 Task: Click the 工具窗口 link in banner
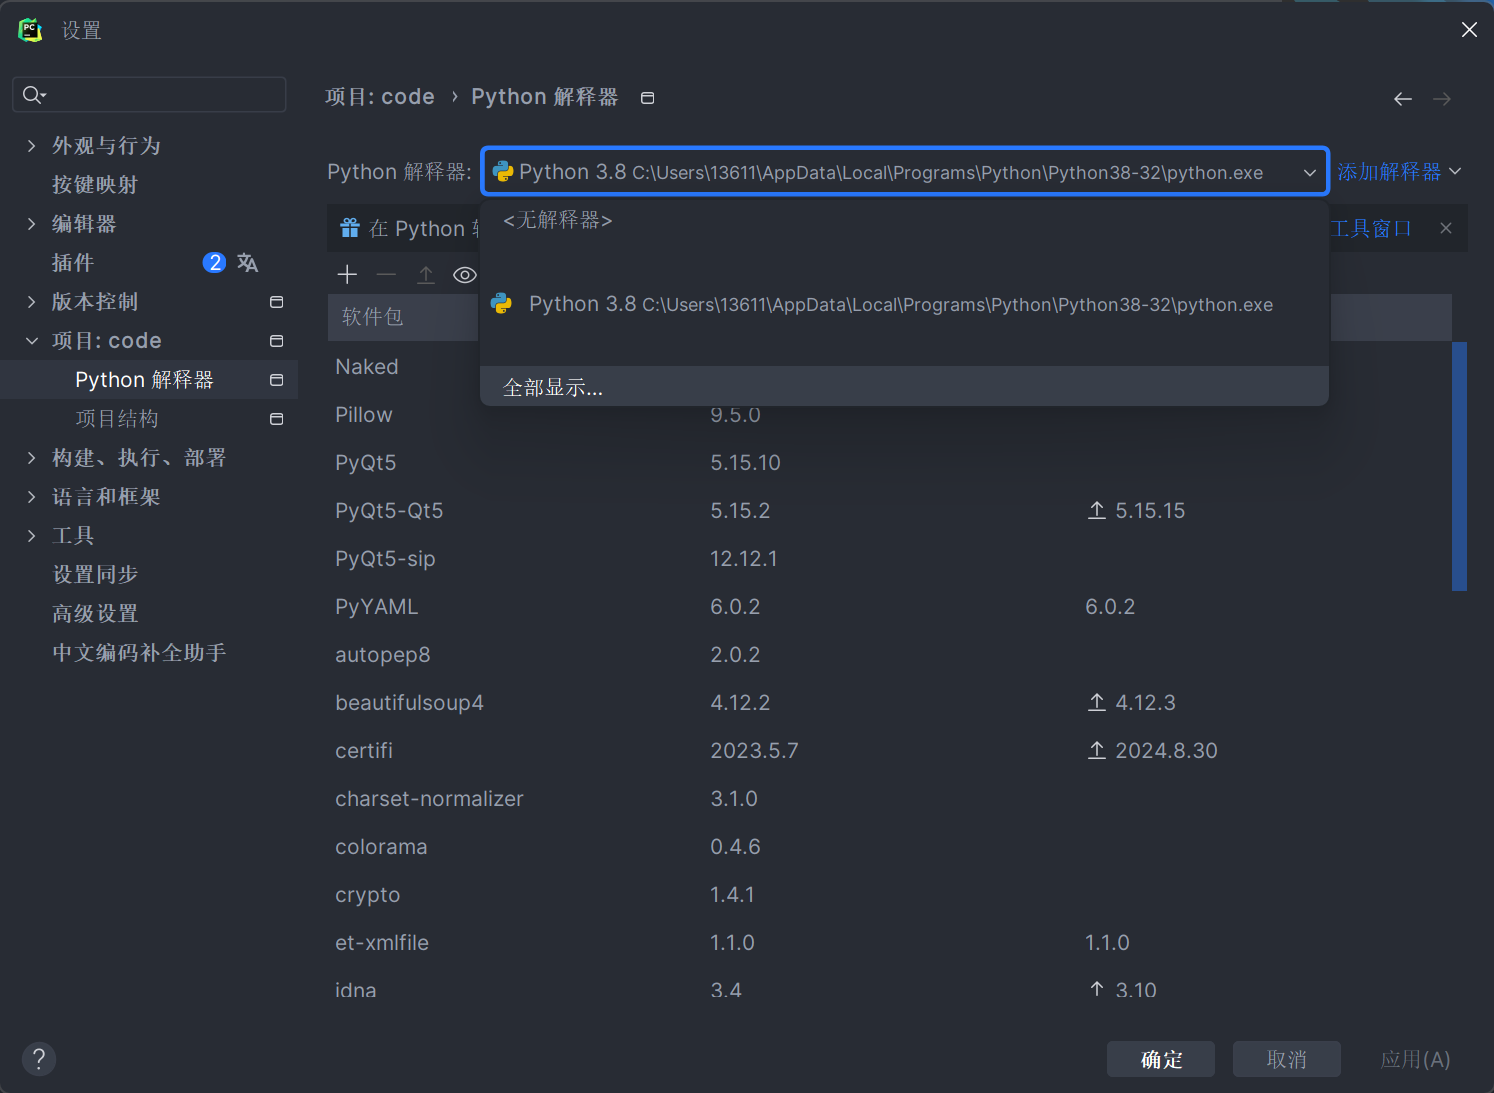pyautogui.click(x=1371, y=228)
